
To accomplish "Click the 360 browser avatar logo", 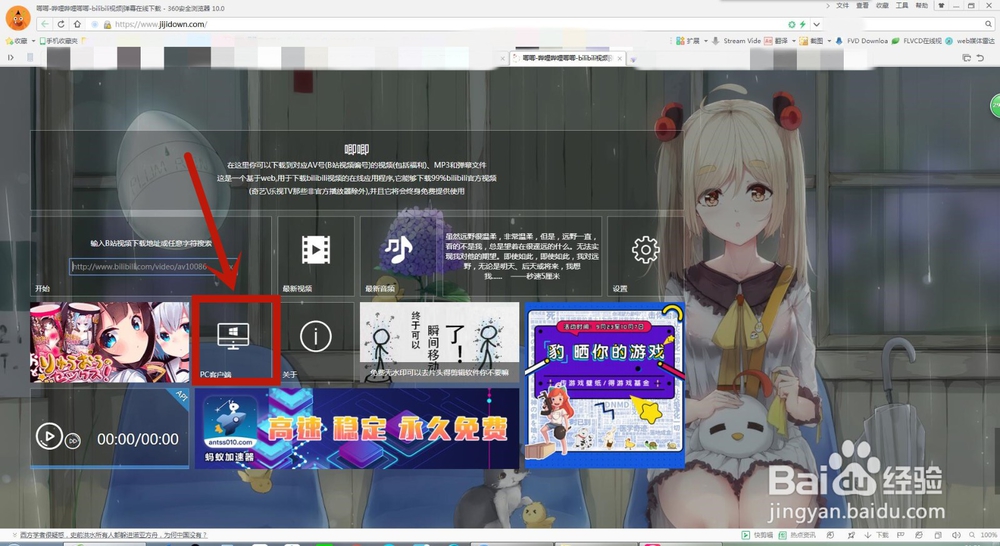I will click(18, 18).
